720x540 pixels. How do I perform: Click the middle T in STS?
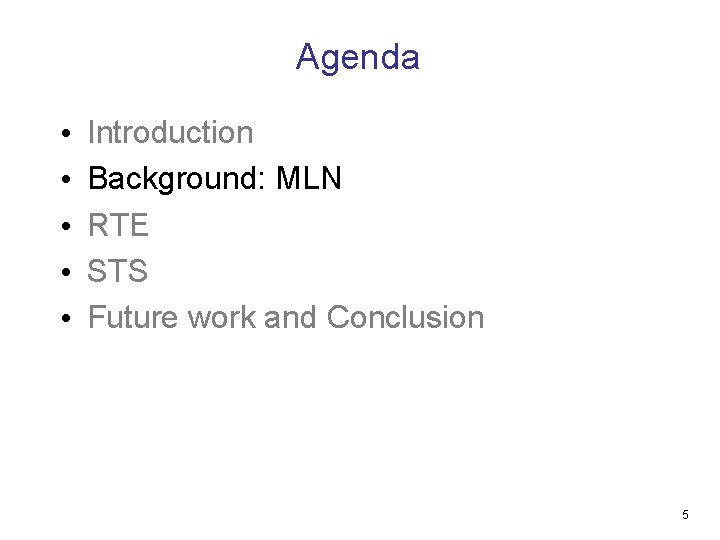point(118,271)
